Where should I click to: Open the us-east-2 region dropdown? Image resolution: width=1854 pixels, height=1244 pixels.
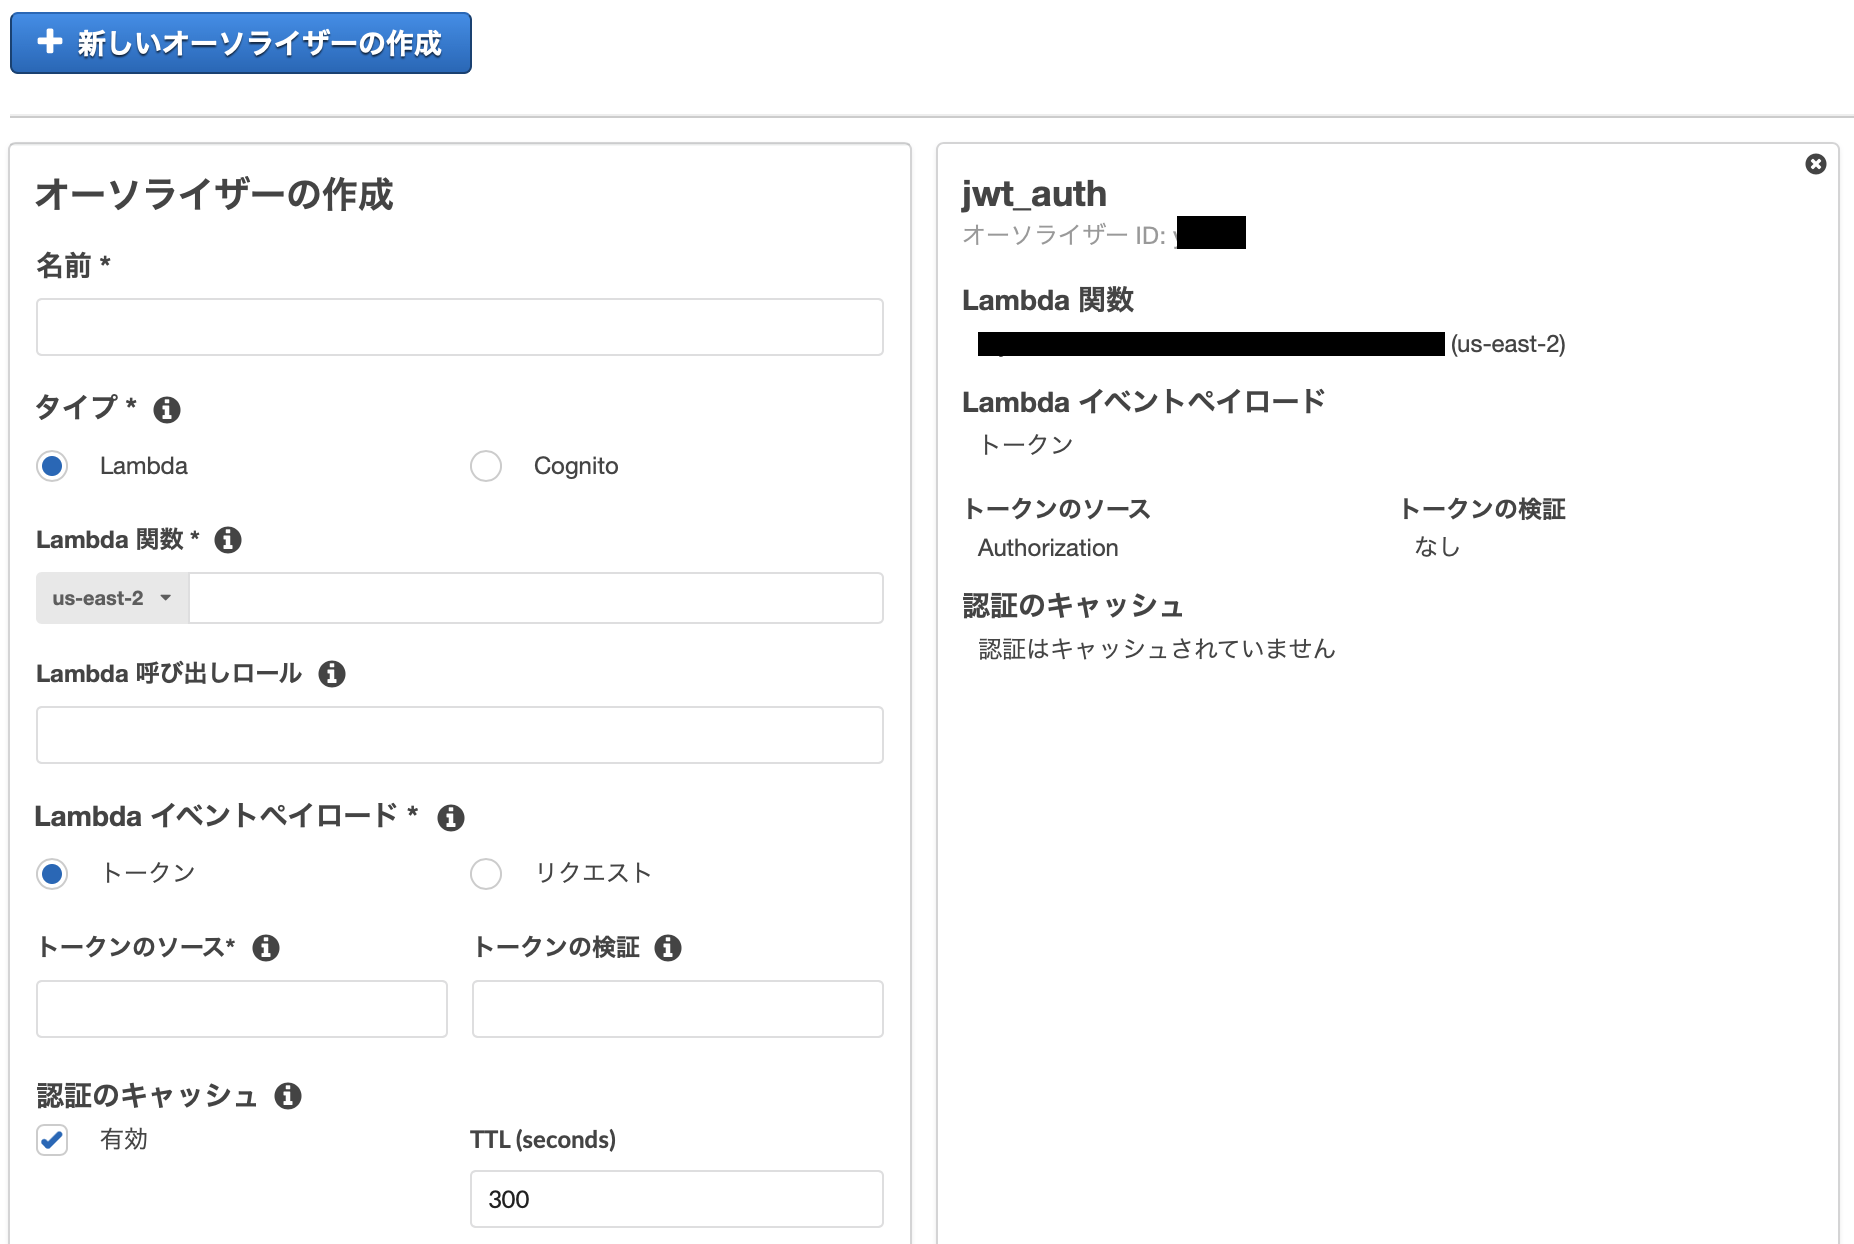[111, 598]
